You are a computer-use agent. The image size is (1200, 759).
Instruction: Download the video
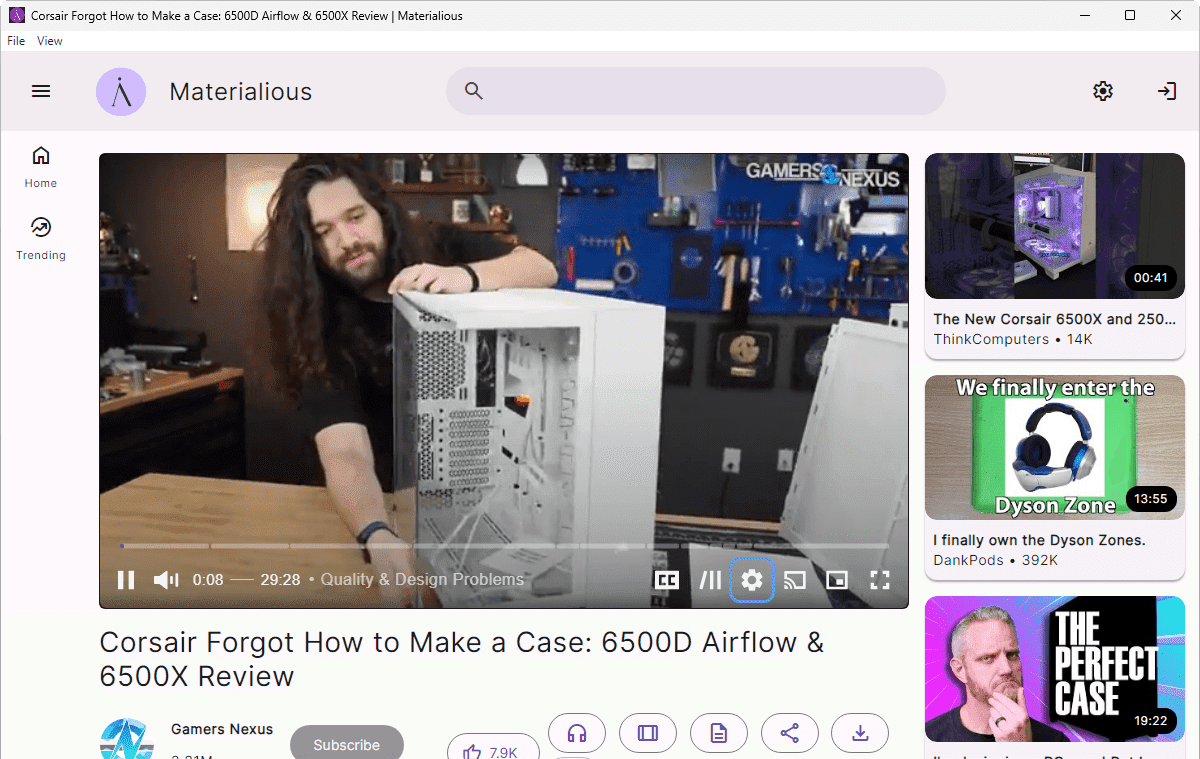[x=860, y=733]
